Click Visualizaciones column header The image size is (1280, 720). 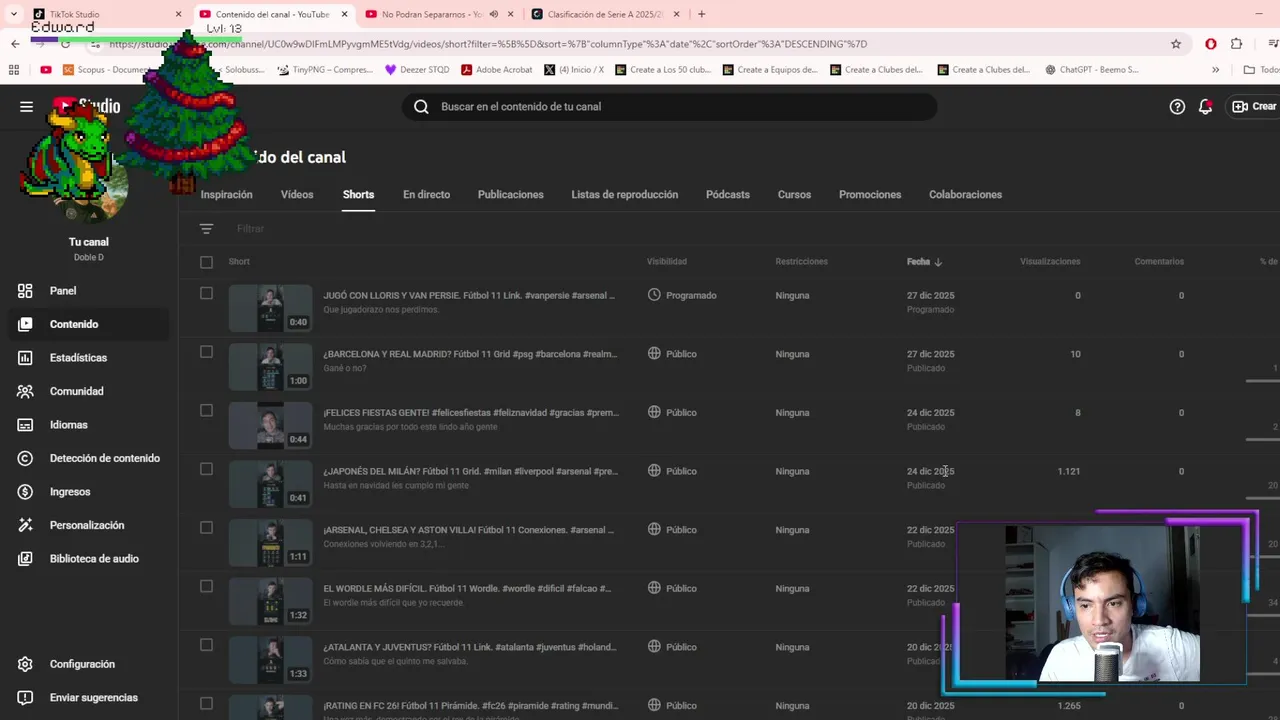click(x=1050, y=262)
